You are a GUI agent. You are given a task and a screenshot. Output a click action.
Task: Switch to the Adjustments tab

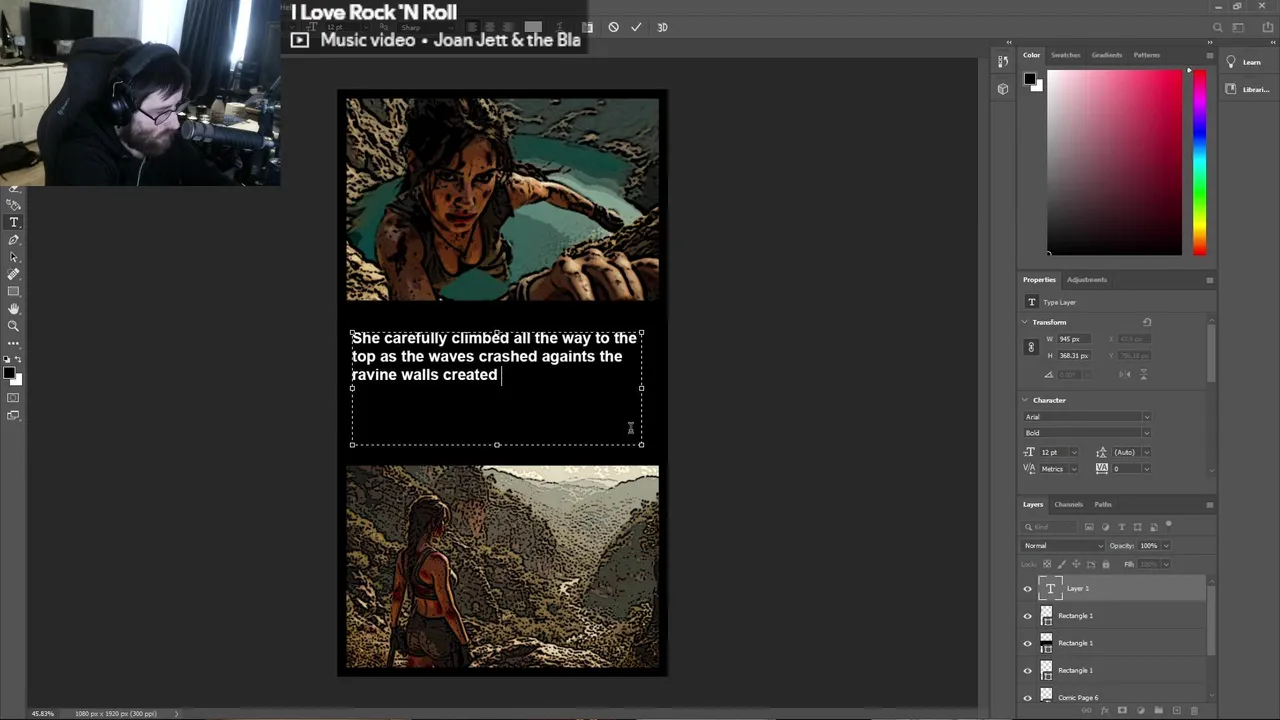coord(1087,280)
